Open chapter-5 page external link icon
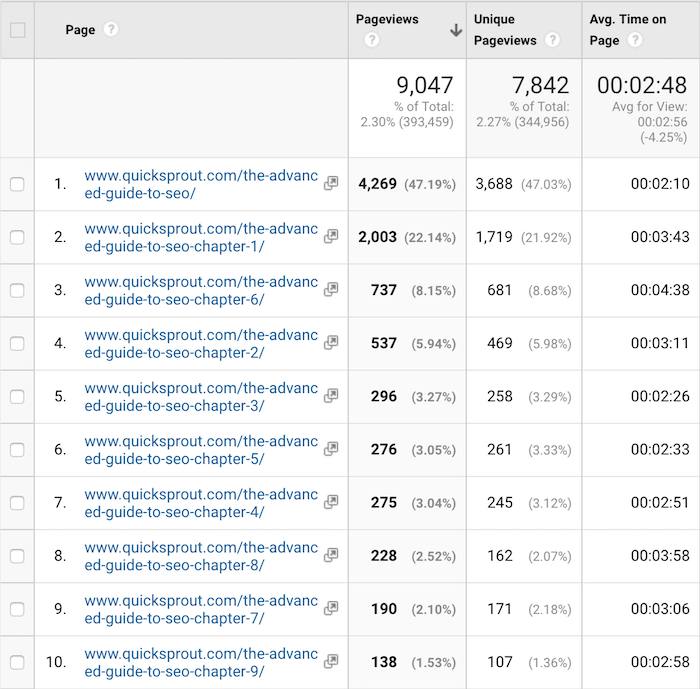This screenshot has width=700, height=689. click(331, 449)
